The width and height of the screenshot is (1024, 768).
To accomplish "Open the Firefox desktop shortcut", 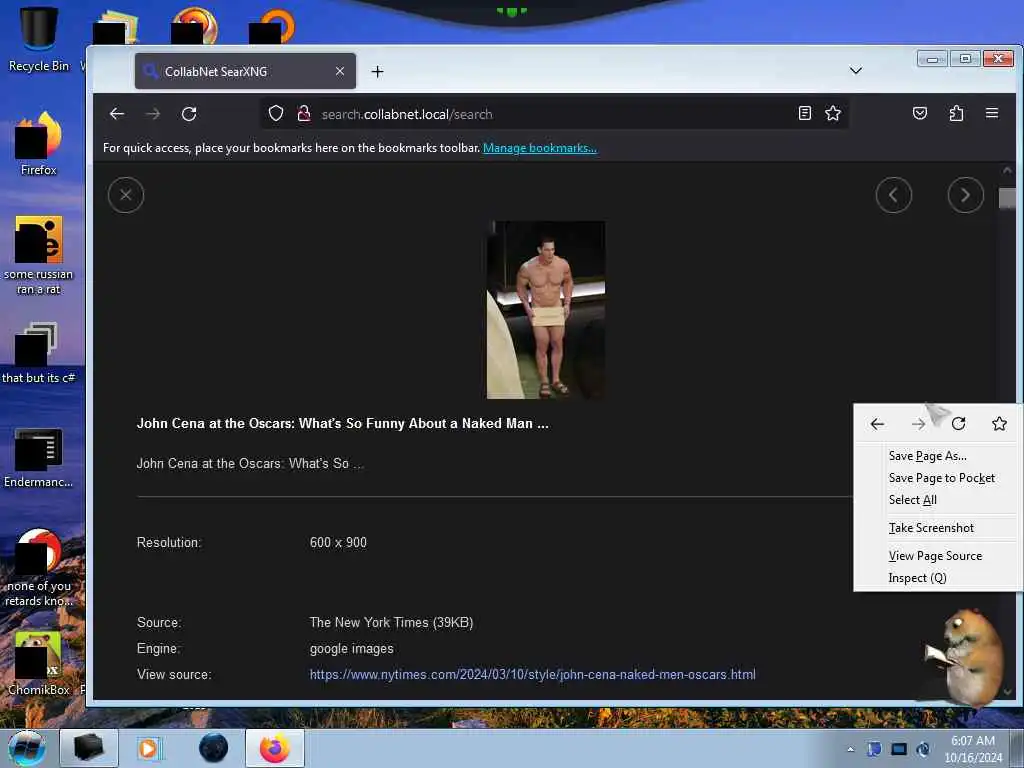I will click(39, 144).
